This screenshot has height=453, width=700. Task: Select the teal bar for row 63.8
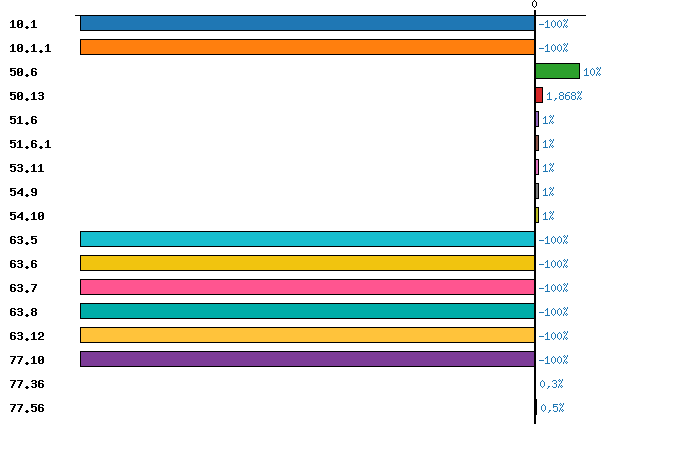coord(307,311)
